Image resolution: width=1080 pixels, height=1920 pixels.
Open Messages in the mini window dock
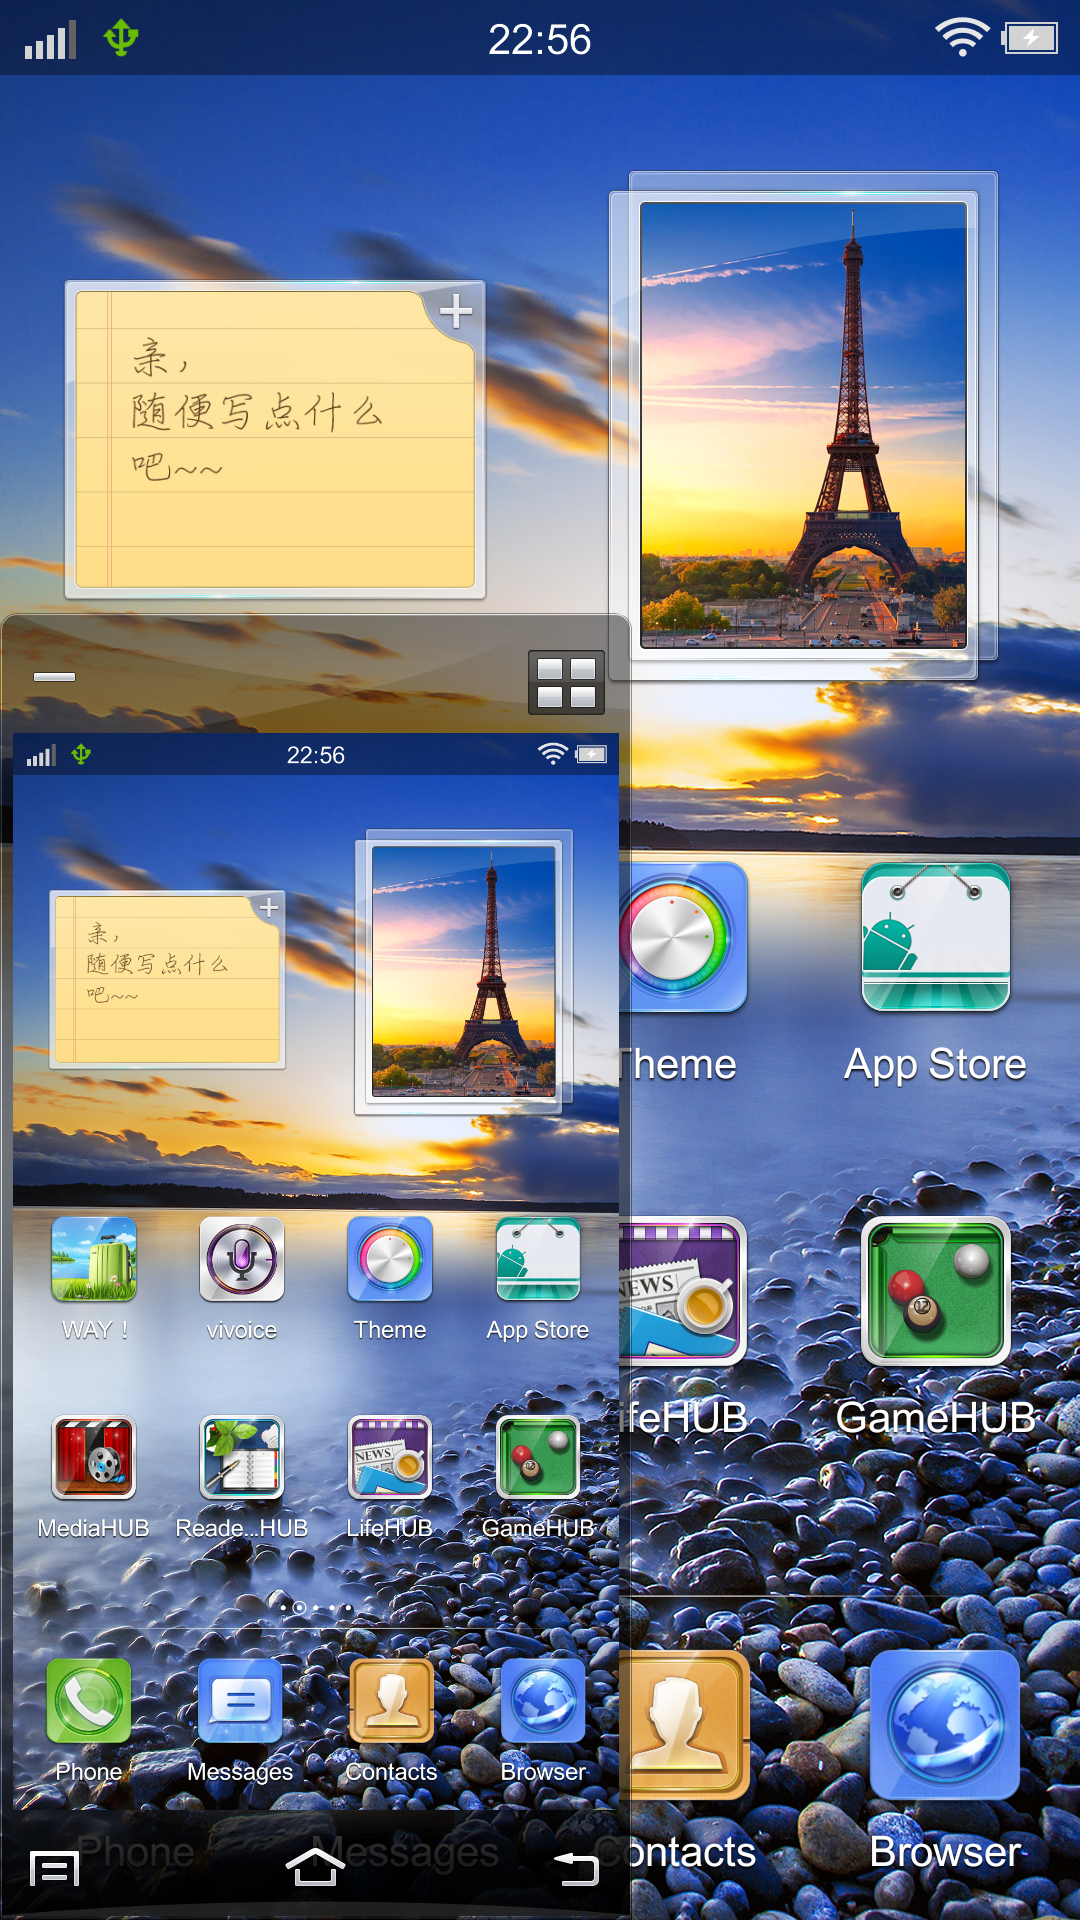coord(240,1701)
